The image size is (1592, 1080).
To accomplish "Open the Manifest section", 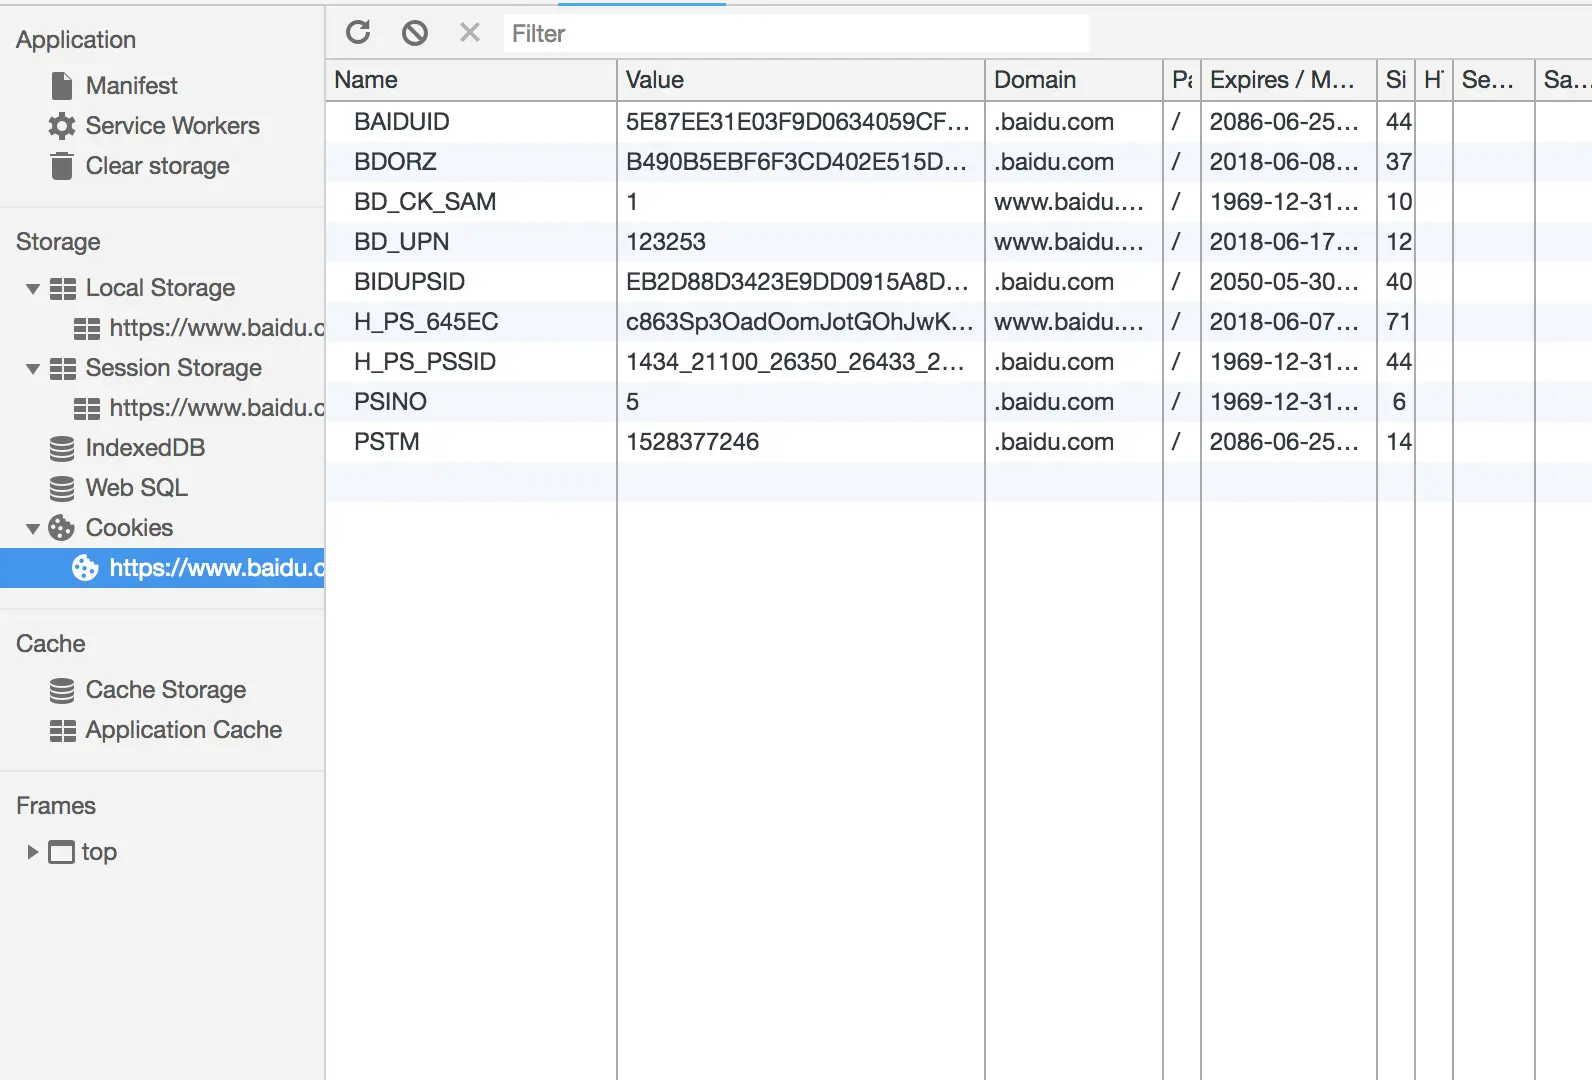I will tap(131, 86).
